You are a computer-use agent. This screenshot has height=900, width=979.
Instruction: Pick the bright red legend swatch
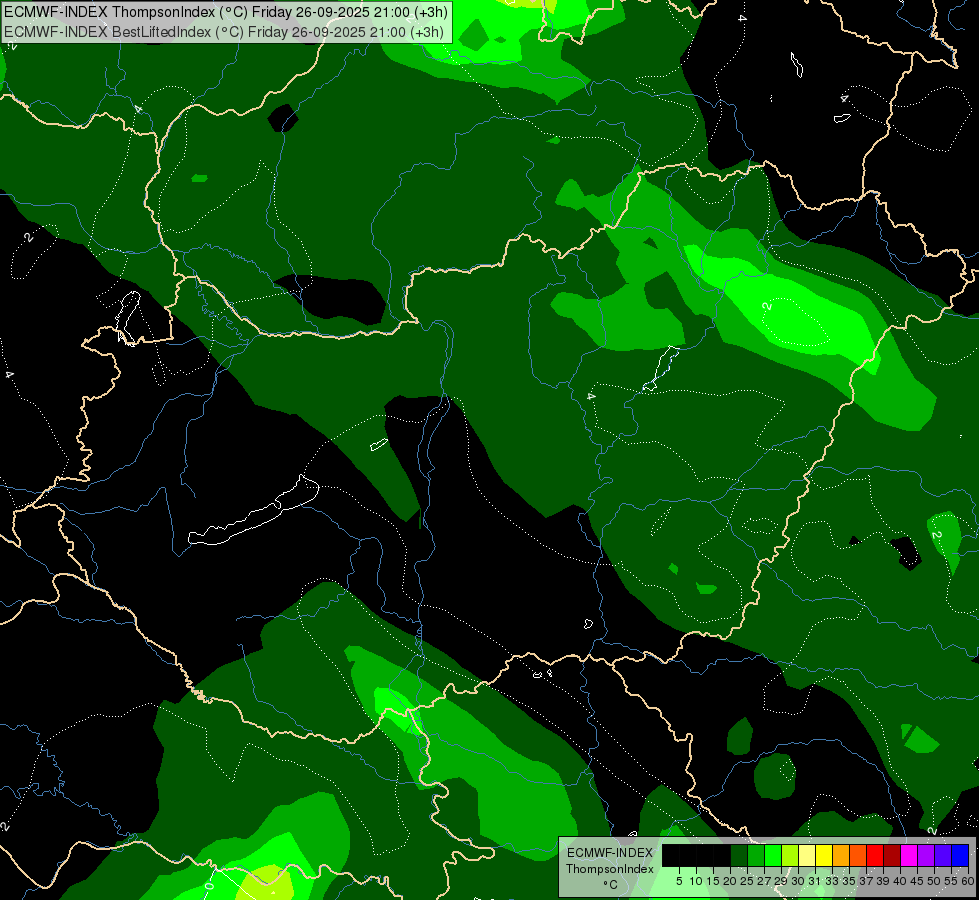tap(875, 855)
